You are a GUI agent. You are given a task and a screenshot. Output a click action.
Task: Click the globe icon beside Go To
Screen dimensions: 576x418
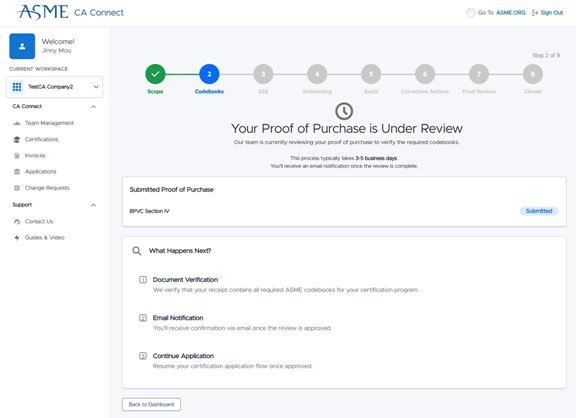[x=471, y=12]
